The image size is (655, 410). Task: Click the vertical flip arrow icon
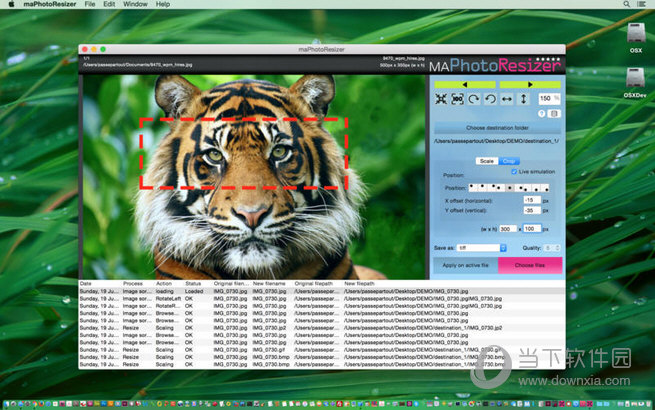[522, 100]
